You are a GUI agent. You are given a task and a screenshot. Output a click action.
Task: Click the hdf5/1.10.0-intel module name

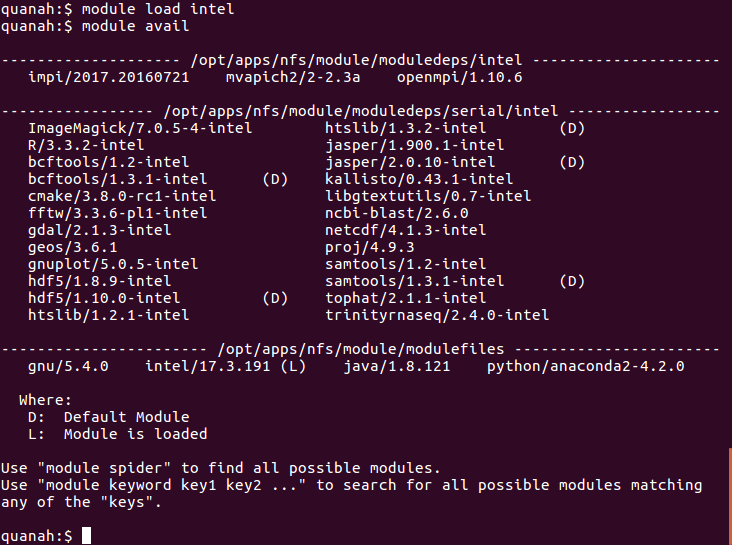coord(104,298)
